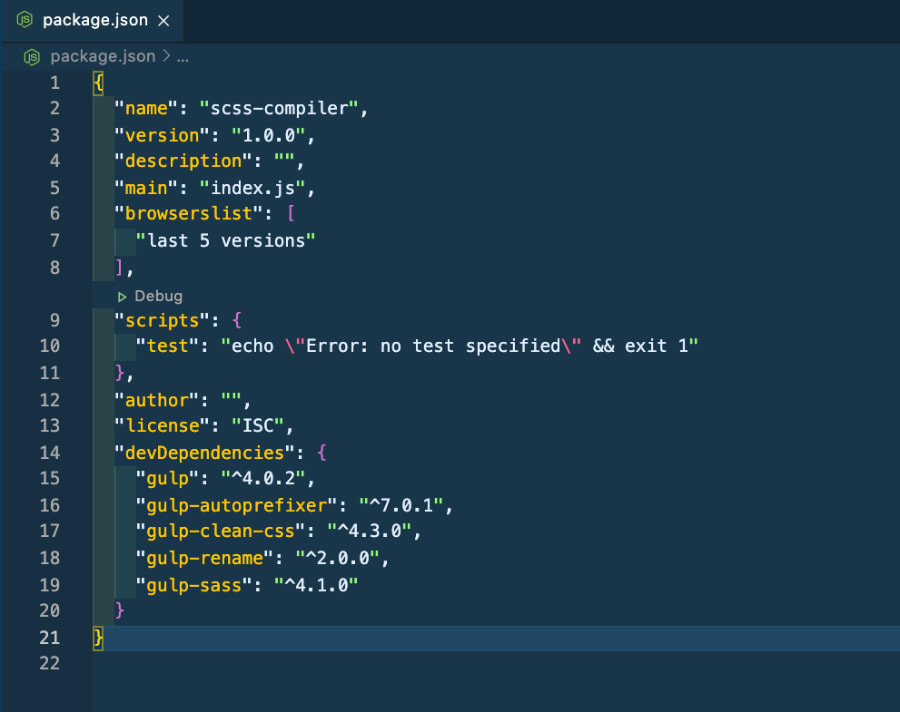Place cursor on "name" key

pos(146,108)
